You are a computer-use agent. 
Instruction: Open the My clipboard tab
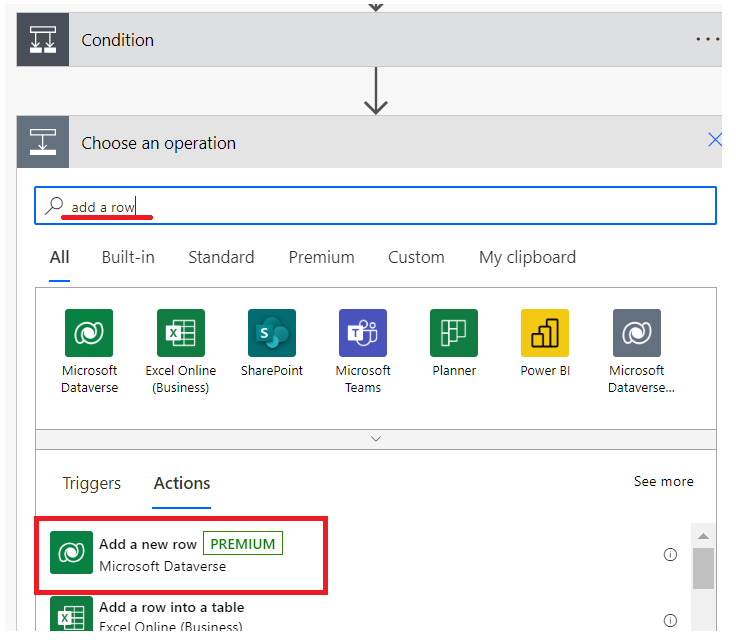[527, 258]
